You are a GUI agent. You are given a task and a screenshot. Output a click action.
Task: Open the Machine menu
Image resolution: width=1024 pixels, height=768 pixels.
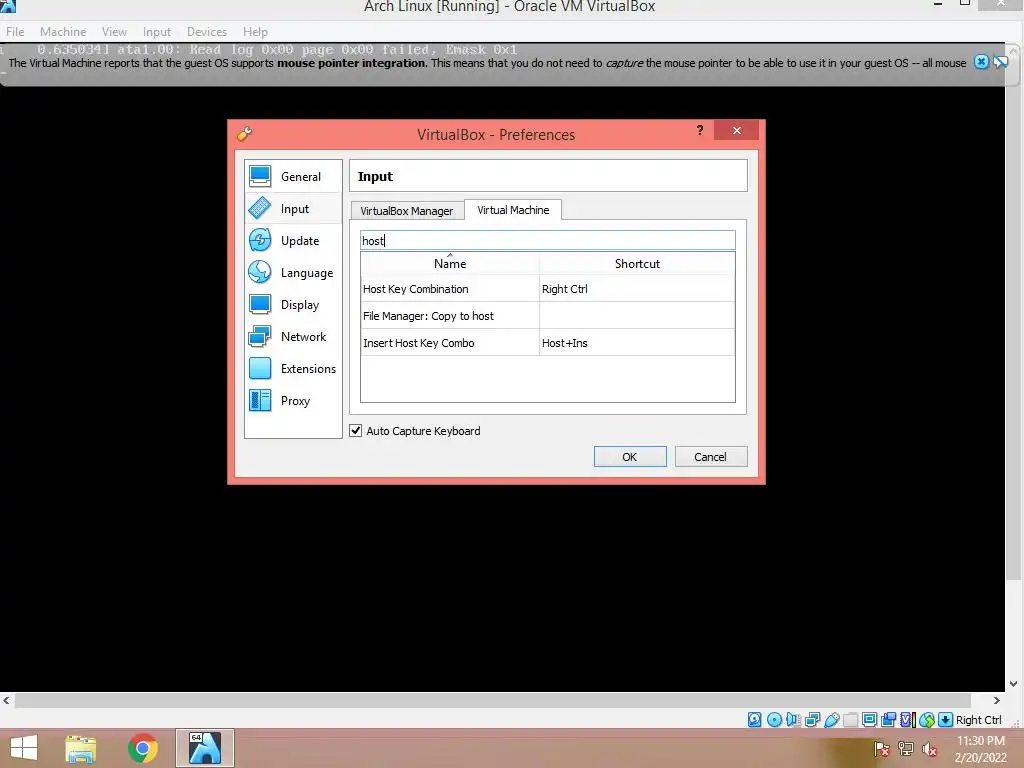pyautogui.click(x=63, y=31)
